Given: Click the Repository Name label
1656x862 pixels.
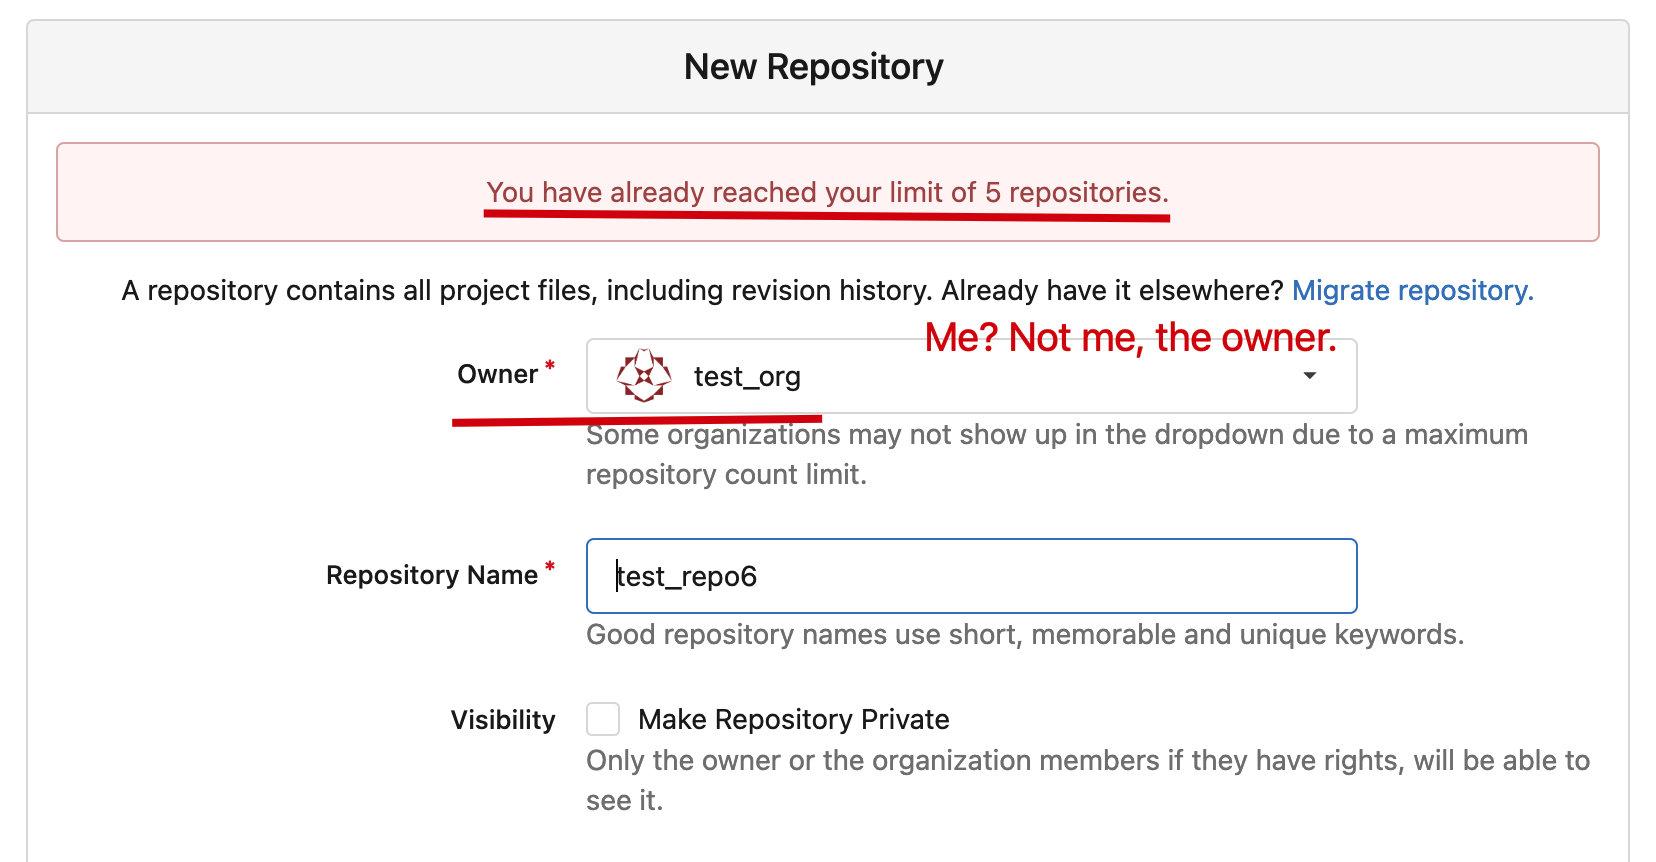Looking at the screenshot, I should click(432, 575).
